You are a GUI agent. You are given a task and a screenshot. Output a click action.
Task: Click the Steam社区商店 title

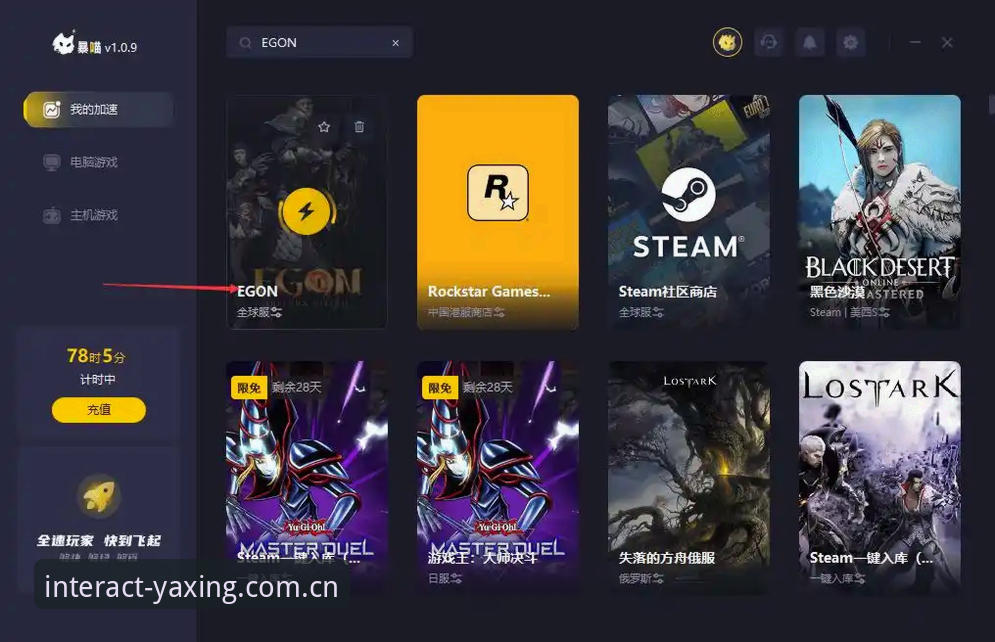[668, 291]
